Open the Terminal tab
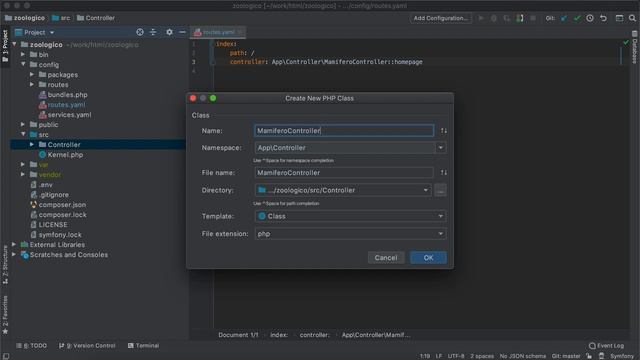The width and height of the screenshot is (640, 360). coord(143,346)
